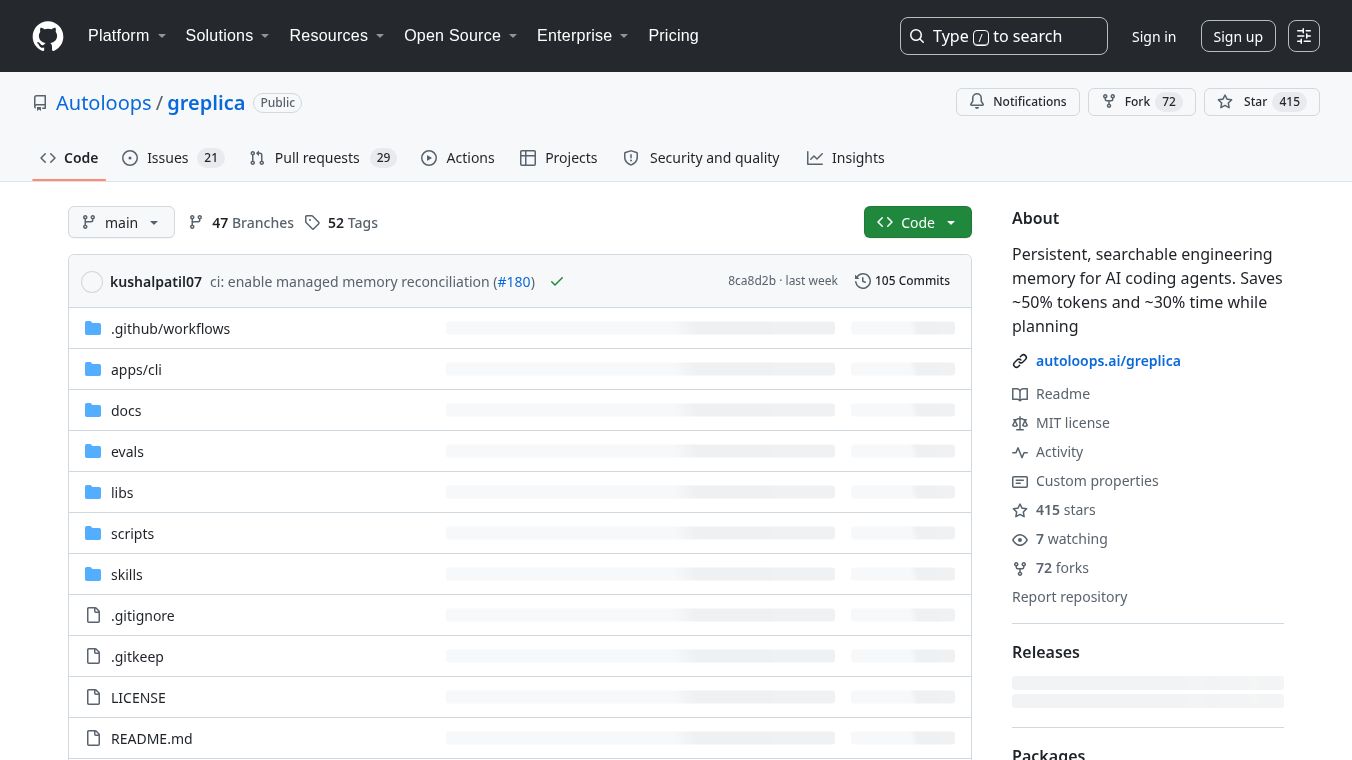Open the scripts folder
Screen dimensions: 1352x760
coord(132,534)
